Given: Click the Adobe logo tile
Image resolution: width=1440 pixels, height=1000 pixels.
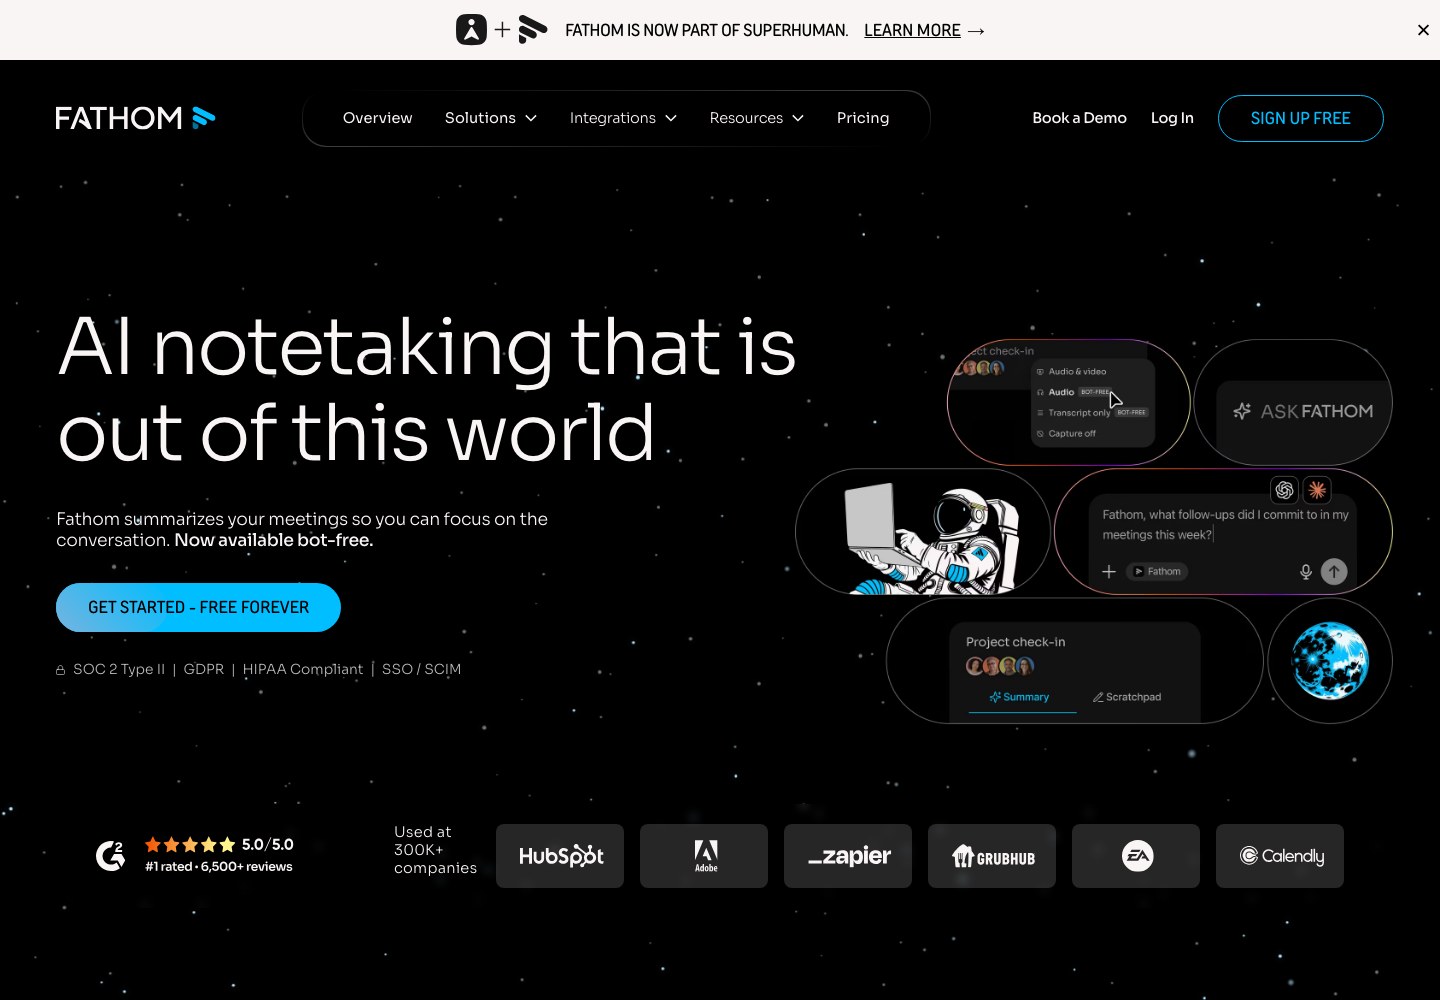Looking at the screenshot, I should (x=704, y=856).
